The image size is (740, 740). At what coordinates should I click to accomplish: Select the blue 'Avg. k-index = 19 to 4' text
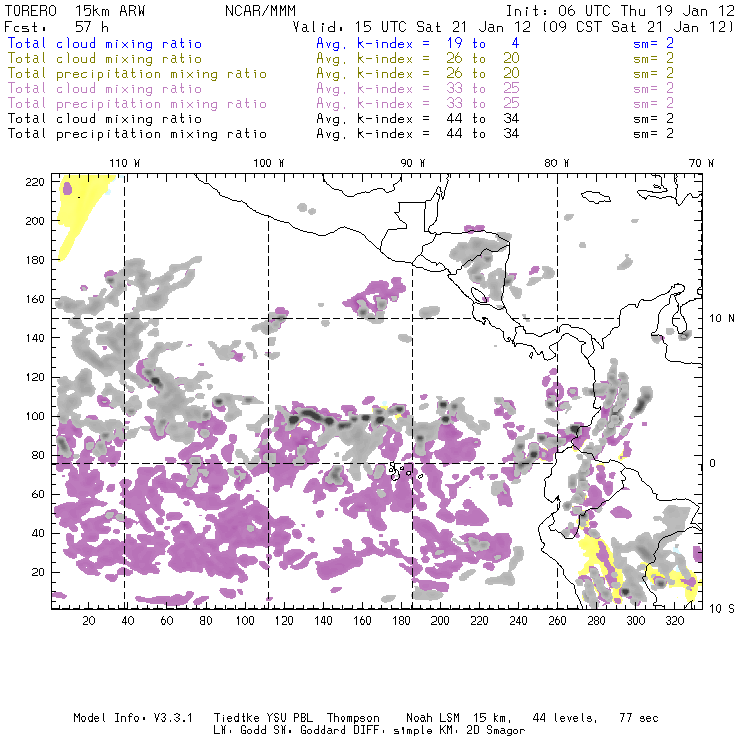pos(418,43)
